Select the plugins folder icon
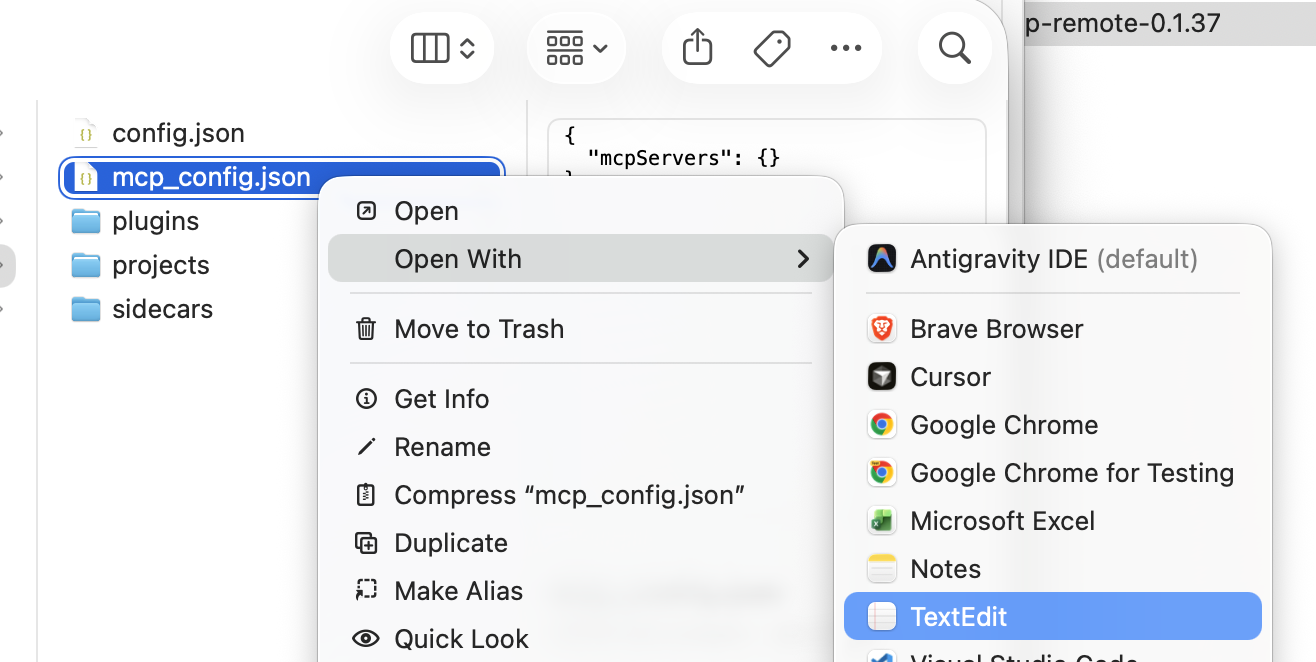The width and height of the screenshot is (1316, 662). 87,221
